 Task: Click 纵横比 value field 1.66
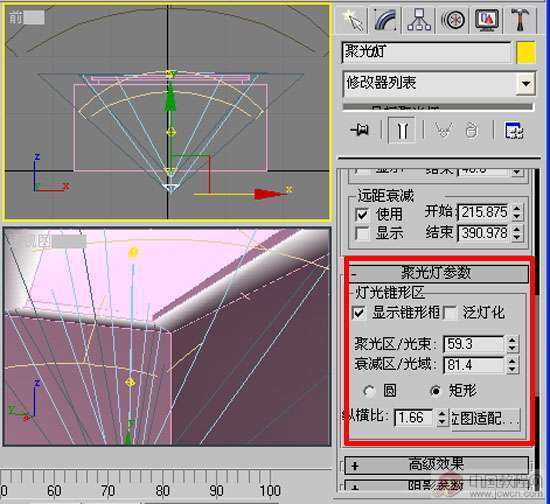414,418
